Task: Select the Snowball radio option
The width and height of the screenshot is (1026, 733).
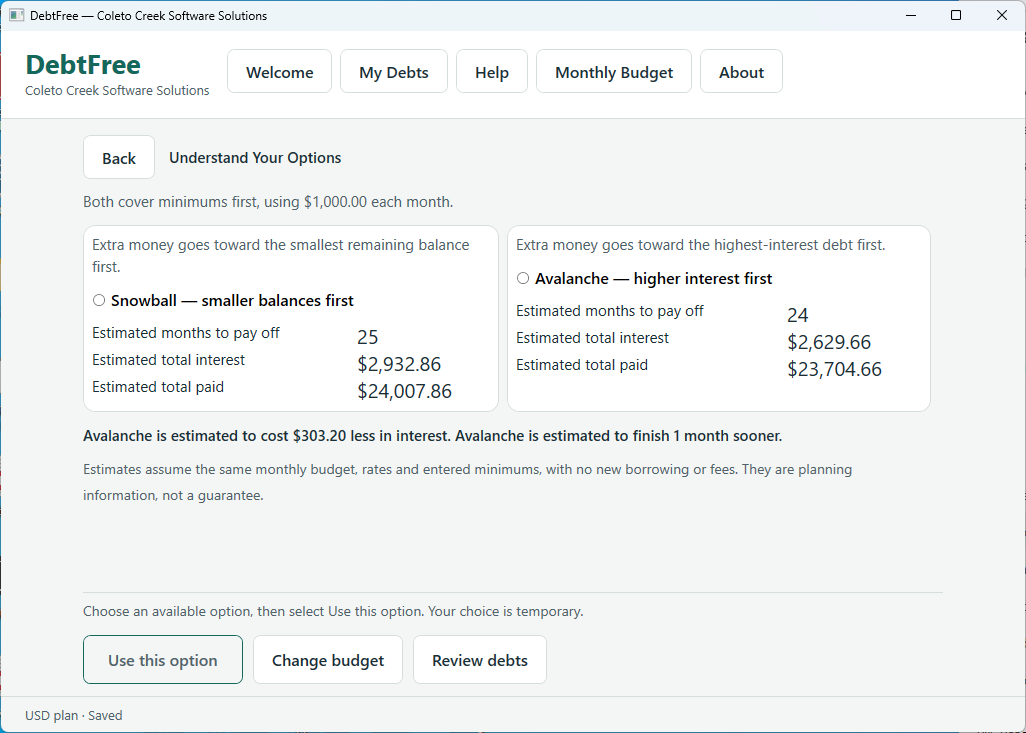Action: 99,300
